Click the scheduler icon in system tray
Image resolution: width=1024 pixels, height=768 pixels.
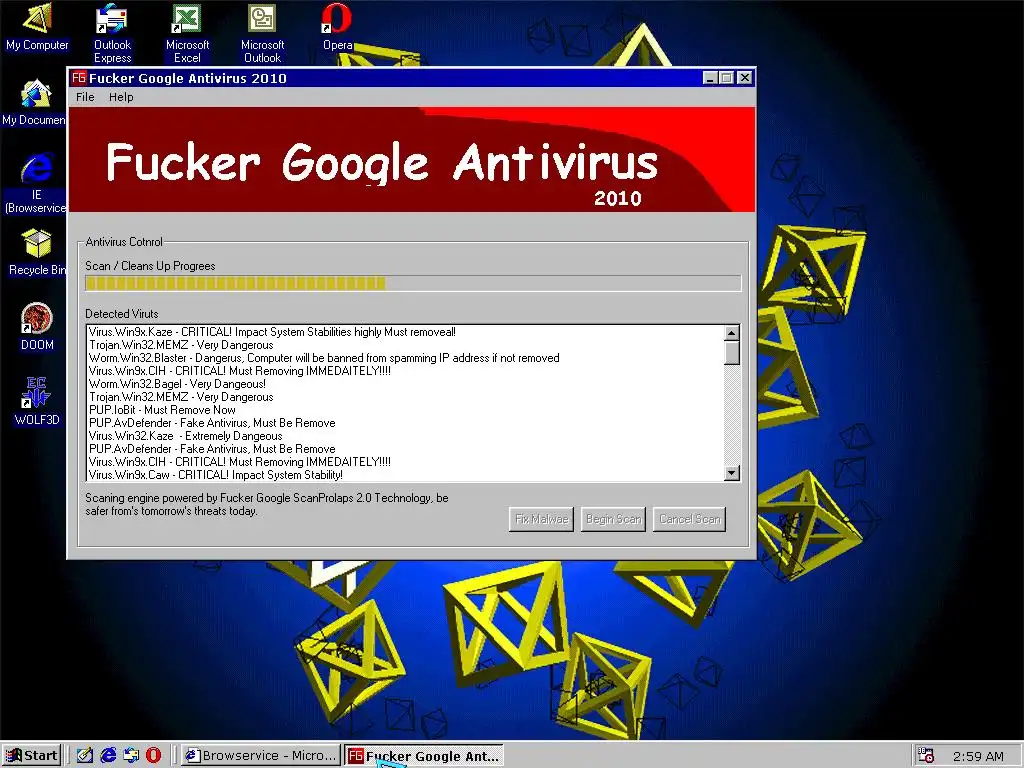[x=925, y=756]
